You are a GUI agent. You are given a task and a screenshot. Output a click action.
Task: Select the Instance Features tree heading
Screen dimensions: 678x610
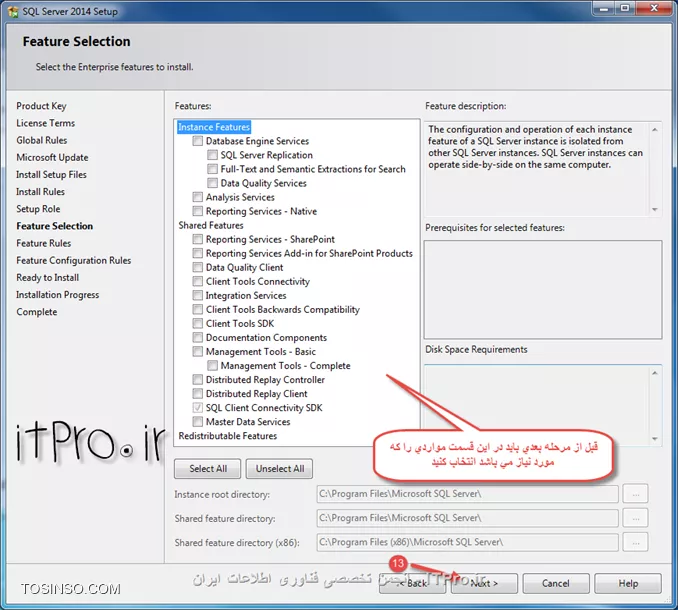pos(214,127)
